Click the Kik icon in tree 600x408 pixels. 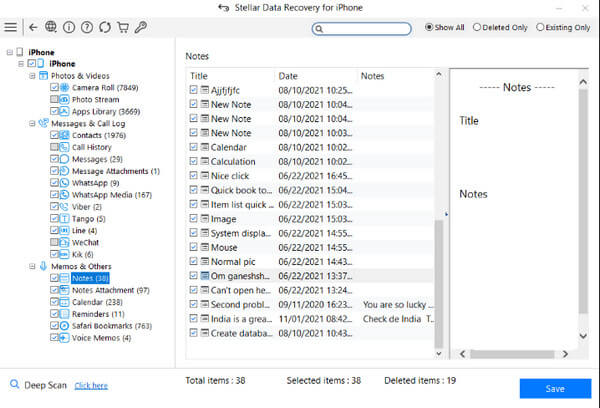[64, 254]
